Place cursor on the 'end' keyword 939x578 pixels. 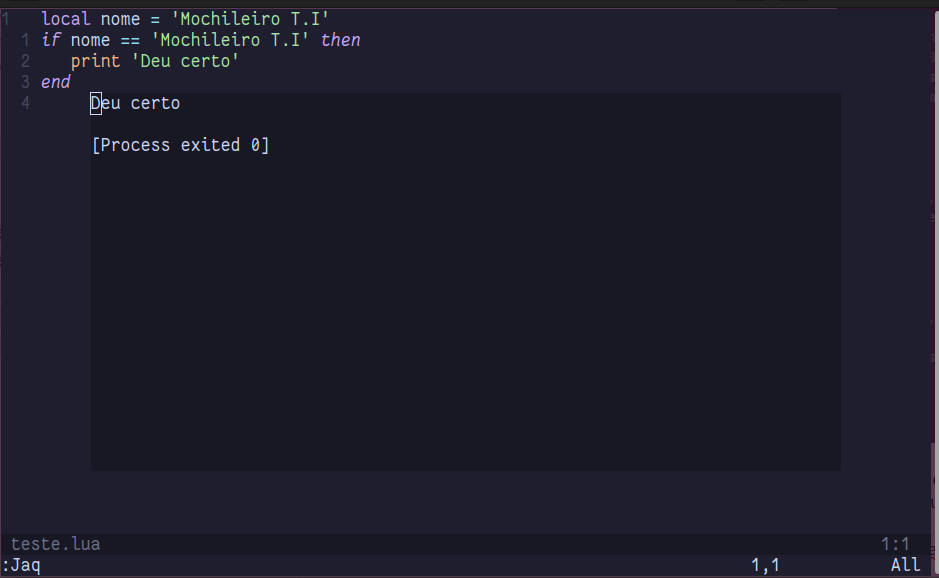[x=56, y=82]
